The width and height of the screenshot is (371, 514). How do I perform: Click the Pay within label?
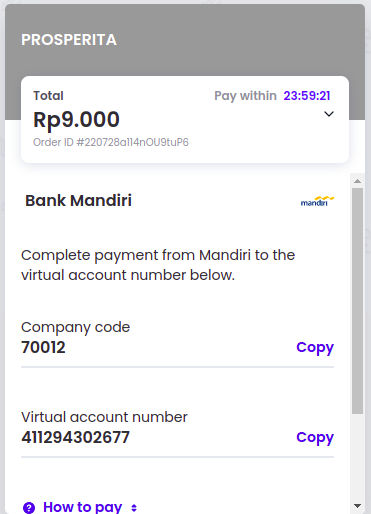(245, 96)
